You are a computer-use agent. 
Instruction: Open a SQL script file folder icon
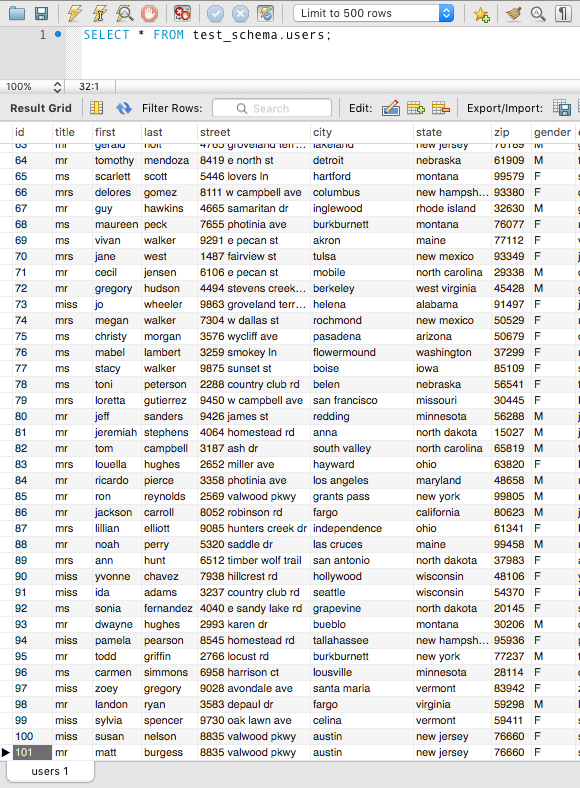(17, 13)
